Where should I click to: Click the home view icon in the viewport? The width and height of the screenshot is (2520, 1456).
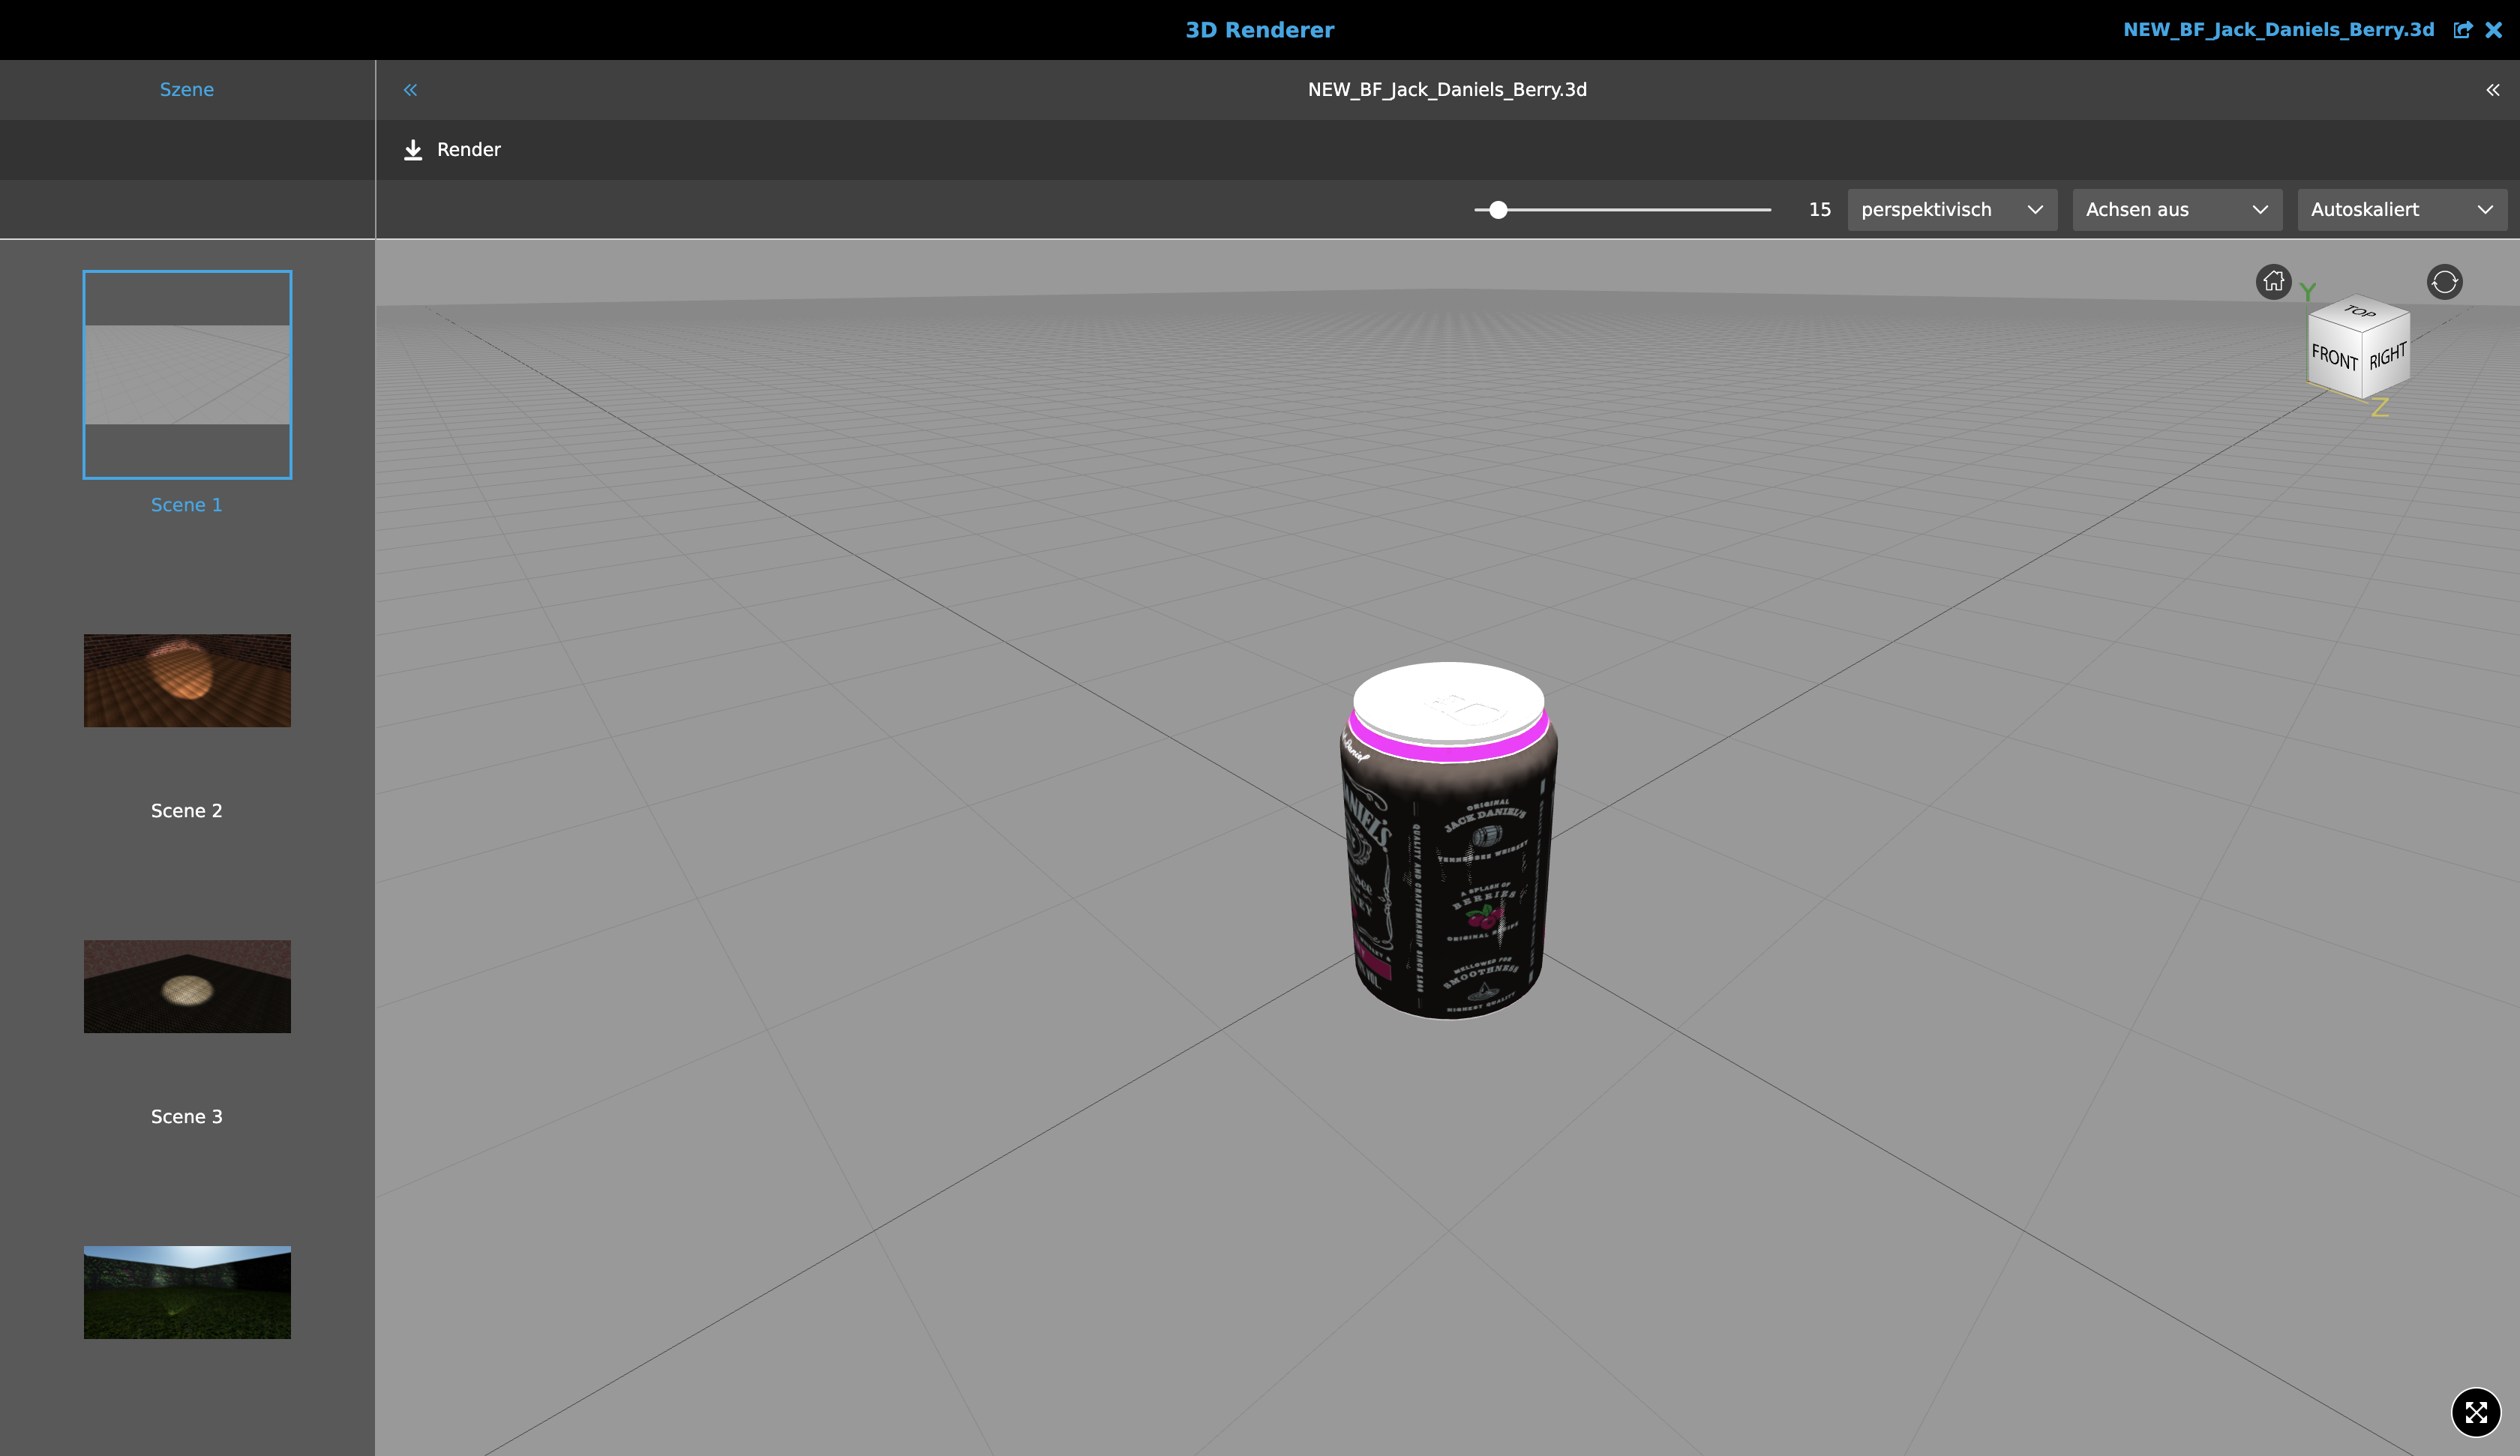point(2273,281)
